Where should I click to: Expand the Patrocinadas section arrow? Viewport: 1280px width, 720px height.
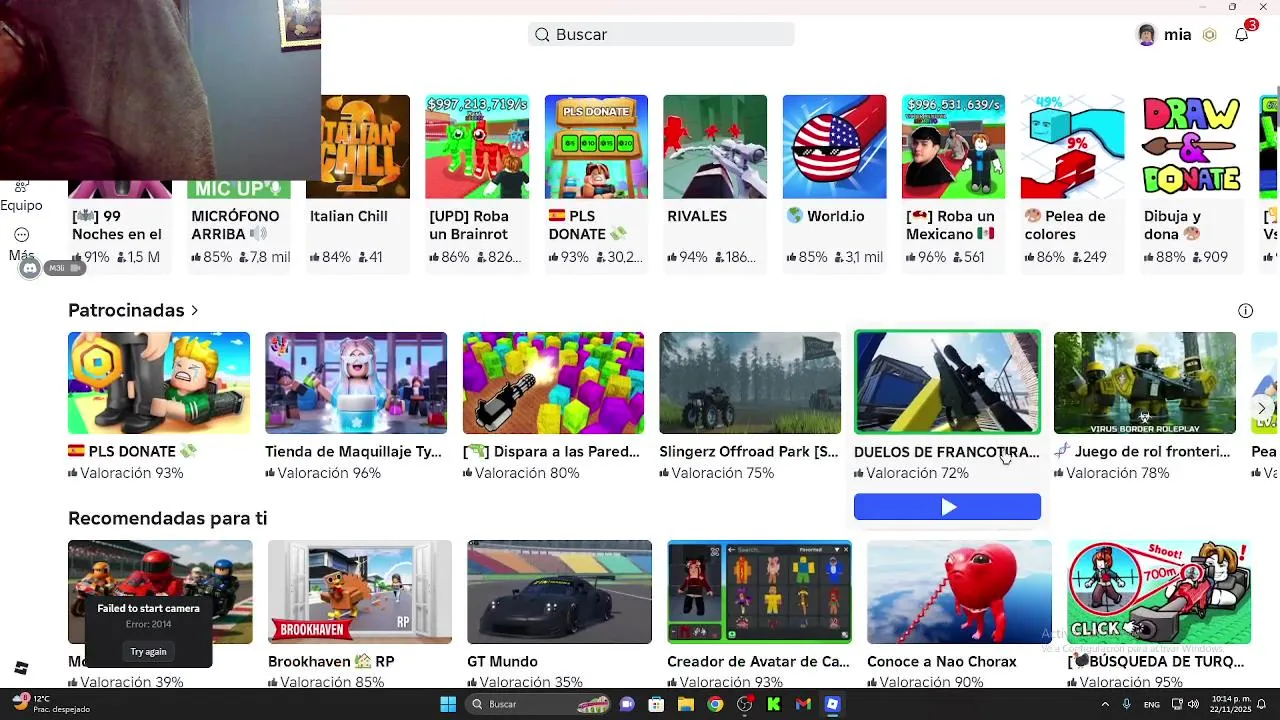(x=194, y=311)
